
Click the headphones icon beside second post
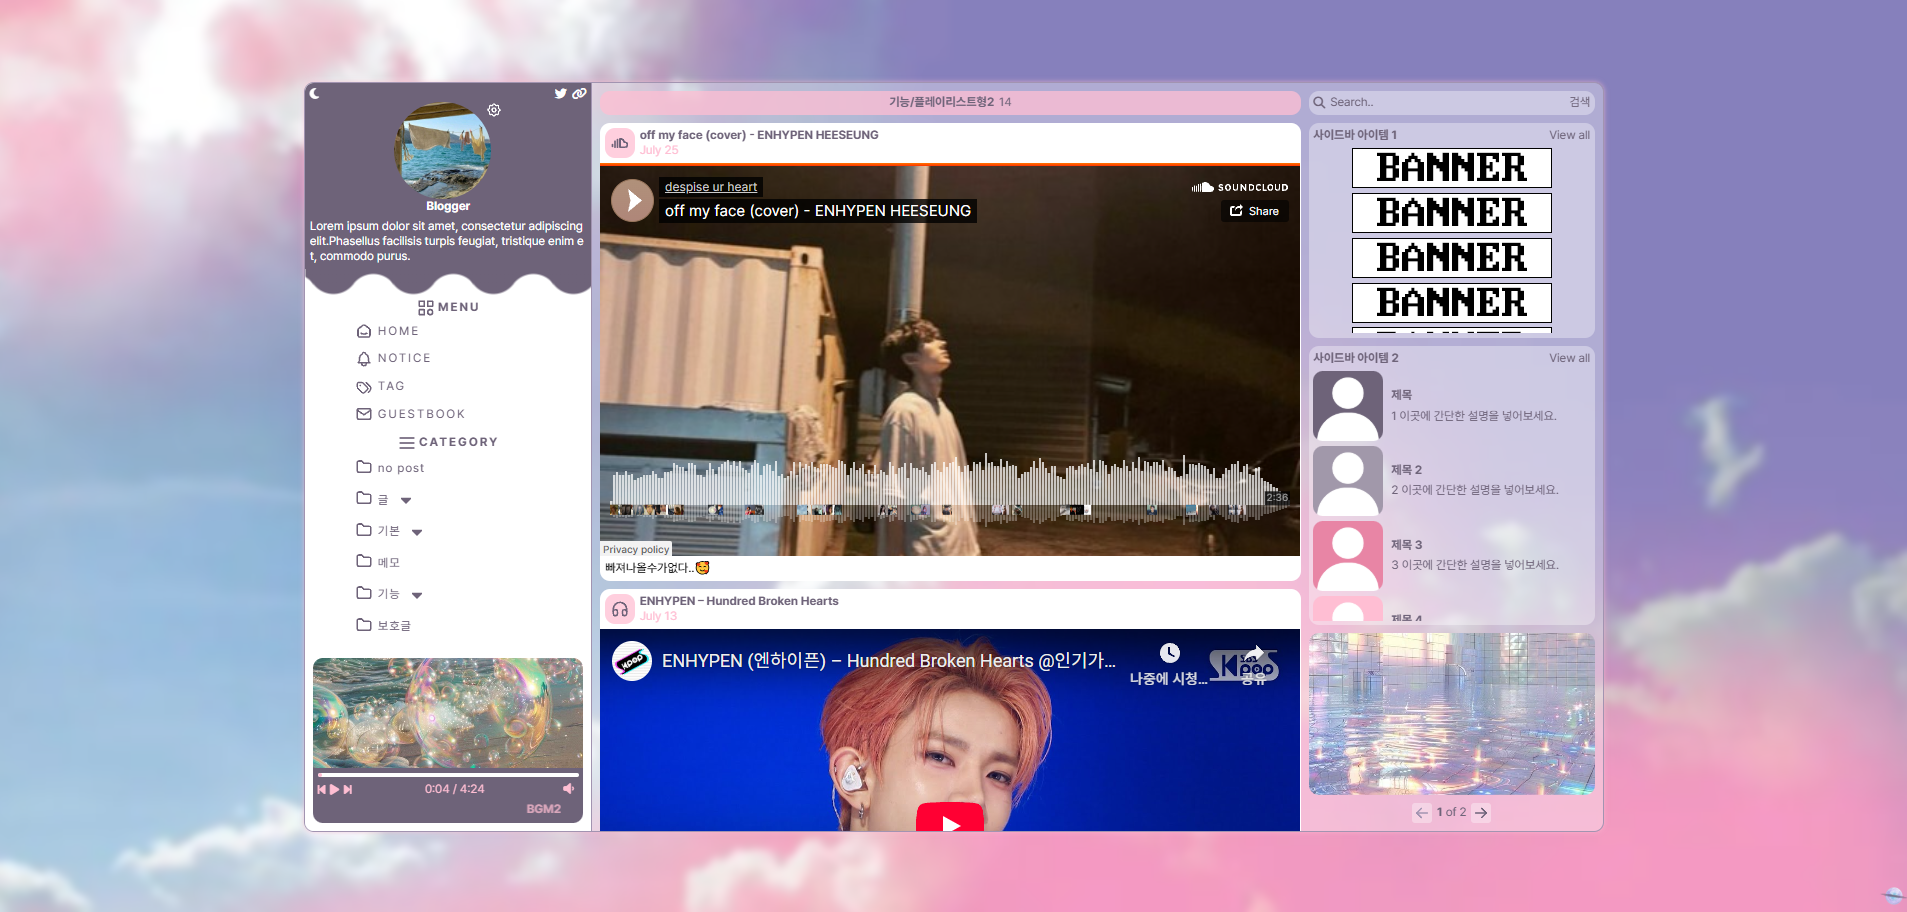(x=620, y=609)
